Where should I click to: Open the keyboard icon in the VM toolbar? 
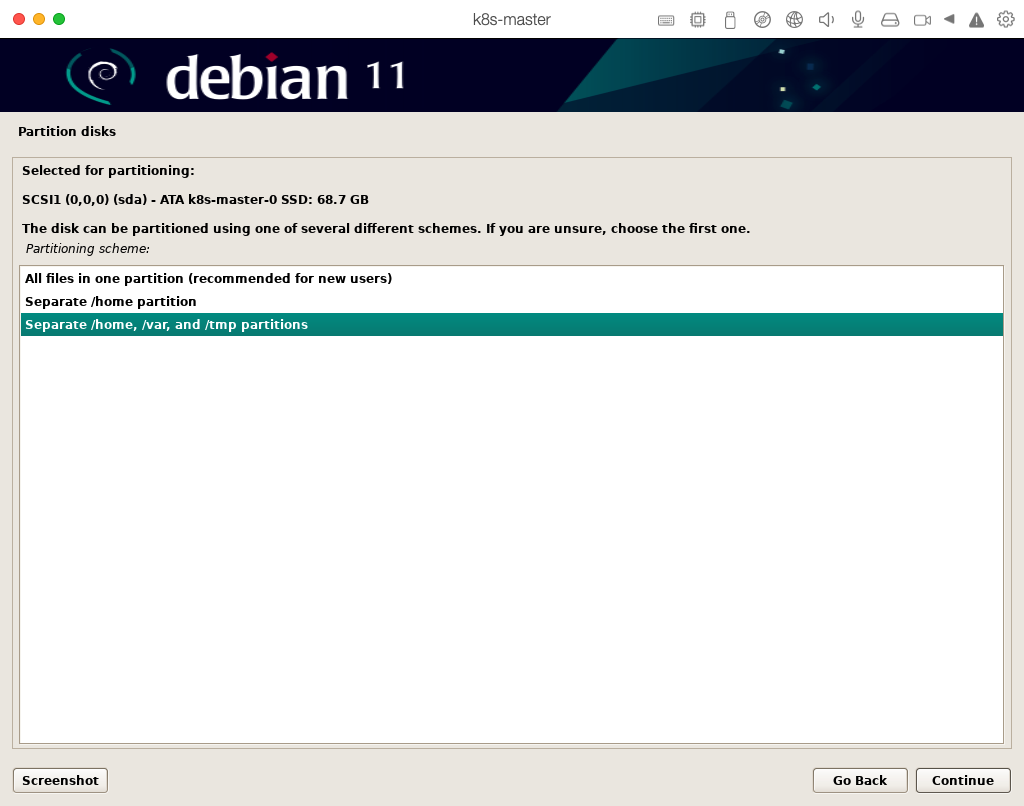point(665,20)
